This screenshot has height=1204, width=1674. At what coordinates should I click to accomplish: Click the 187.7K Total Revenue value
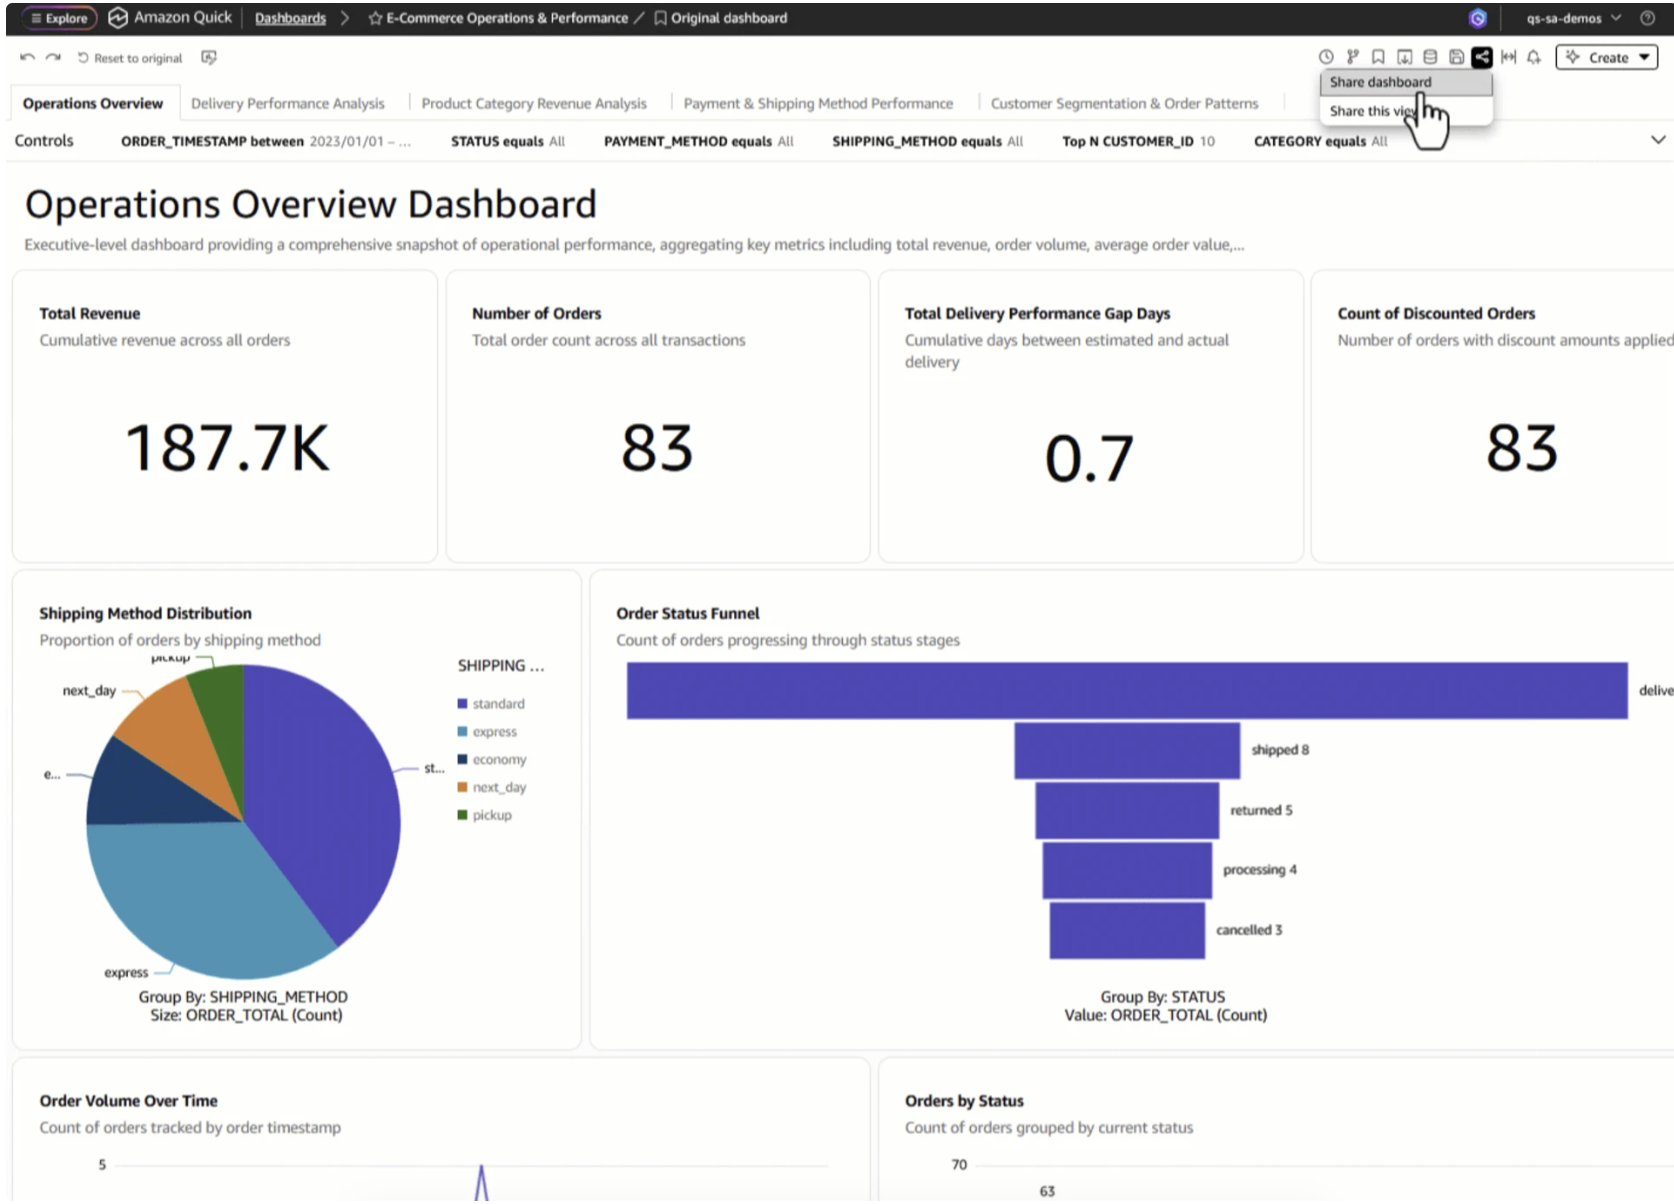click(227, 448)
